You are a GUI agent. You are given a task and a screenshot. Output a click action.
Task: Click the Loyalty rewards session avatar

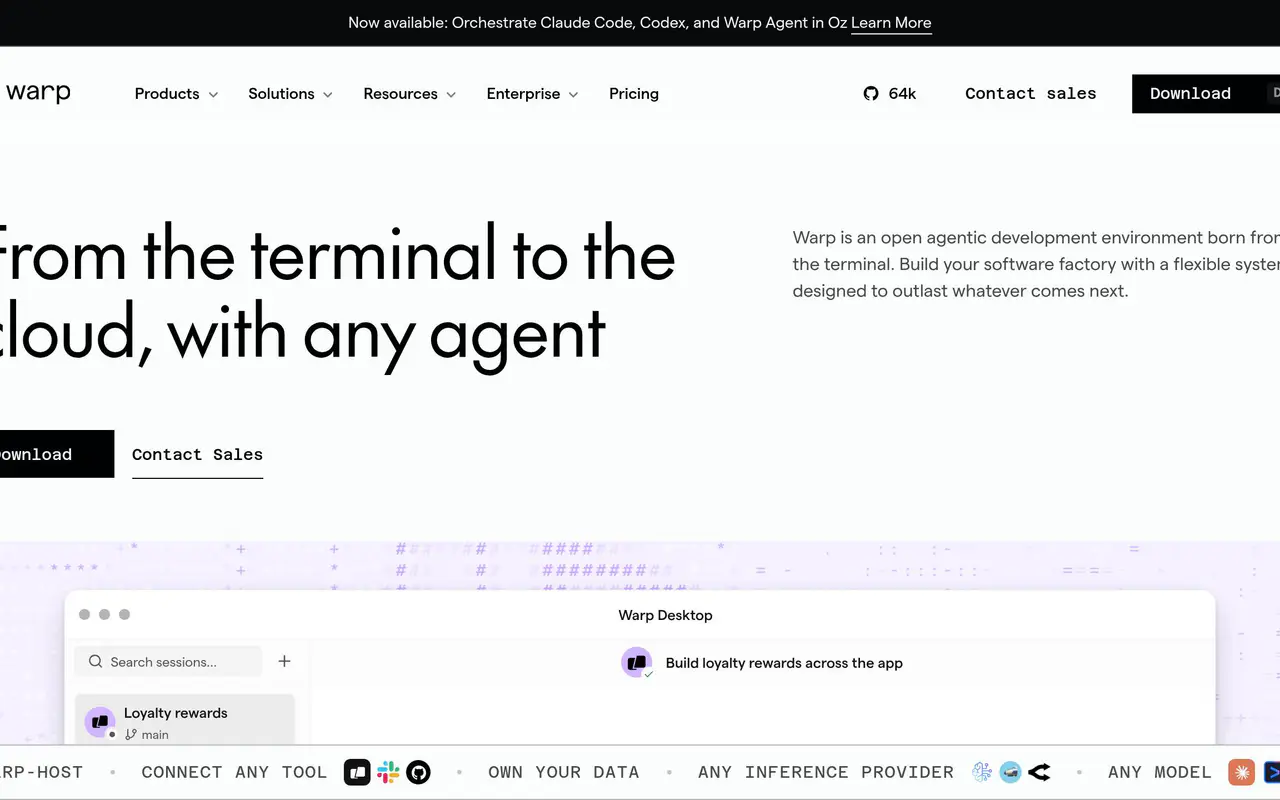click(x=100, y=721)
